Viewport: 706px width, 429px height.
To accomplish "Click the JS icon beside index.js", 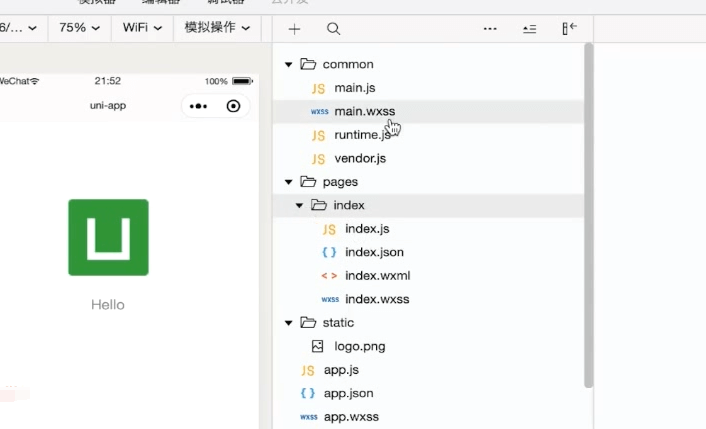I will click(x=329, y=229).
